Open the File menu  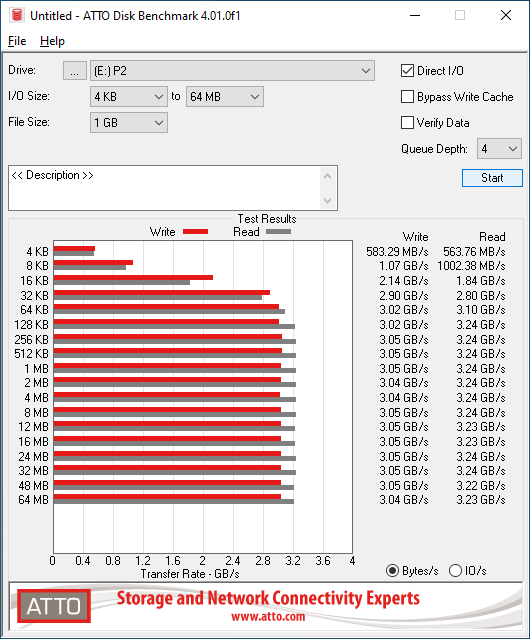pos(17,41)
